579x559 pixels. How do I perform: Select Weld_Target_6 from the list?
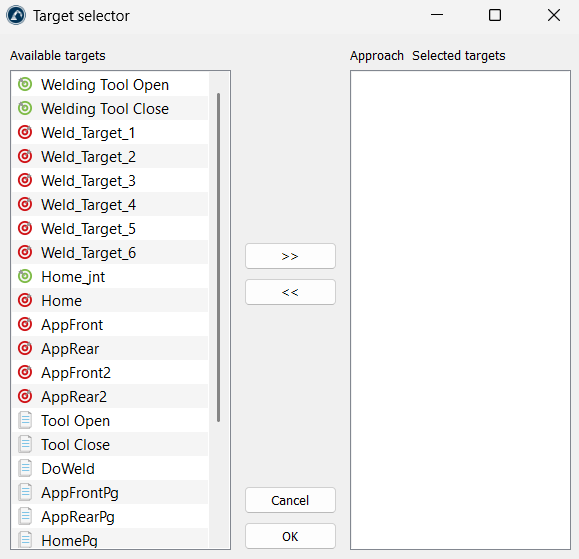click(x=110, y=252)
